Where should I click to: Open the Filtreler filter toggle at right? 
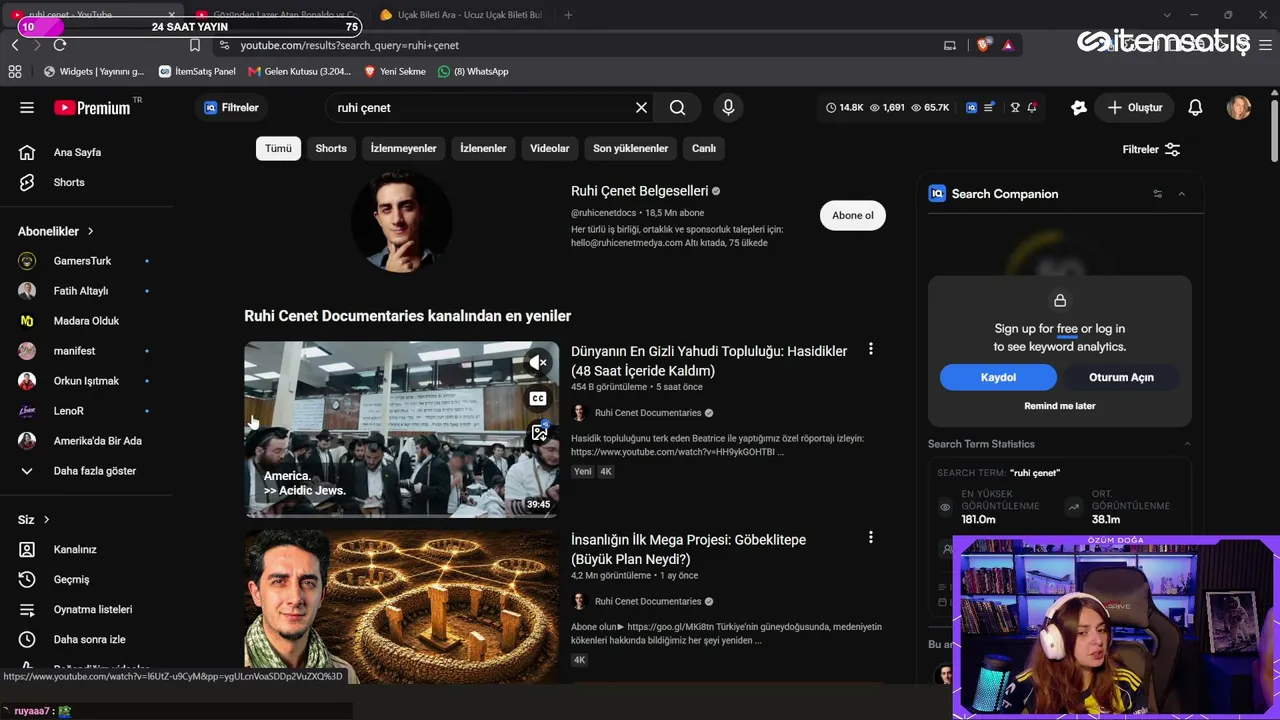[1151, 149]
